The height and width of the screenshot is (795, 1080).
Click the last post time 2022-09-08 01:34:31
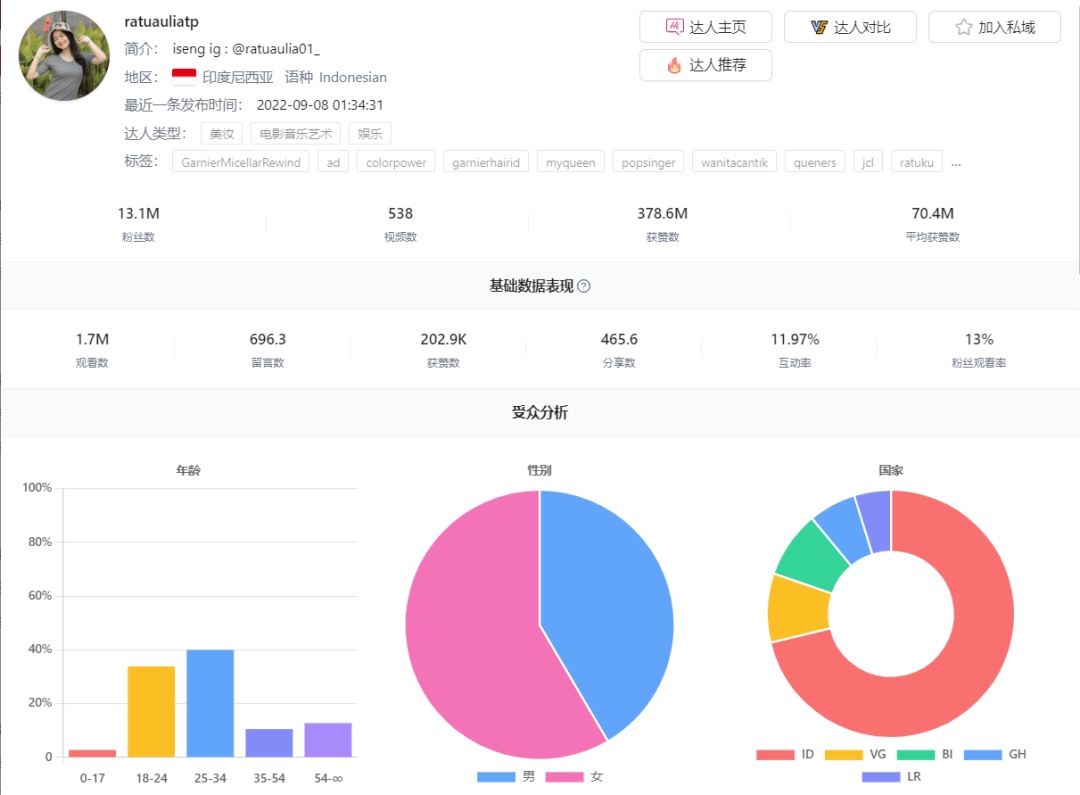pyautogui.click(x=320, y=105)
